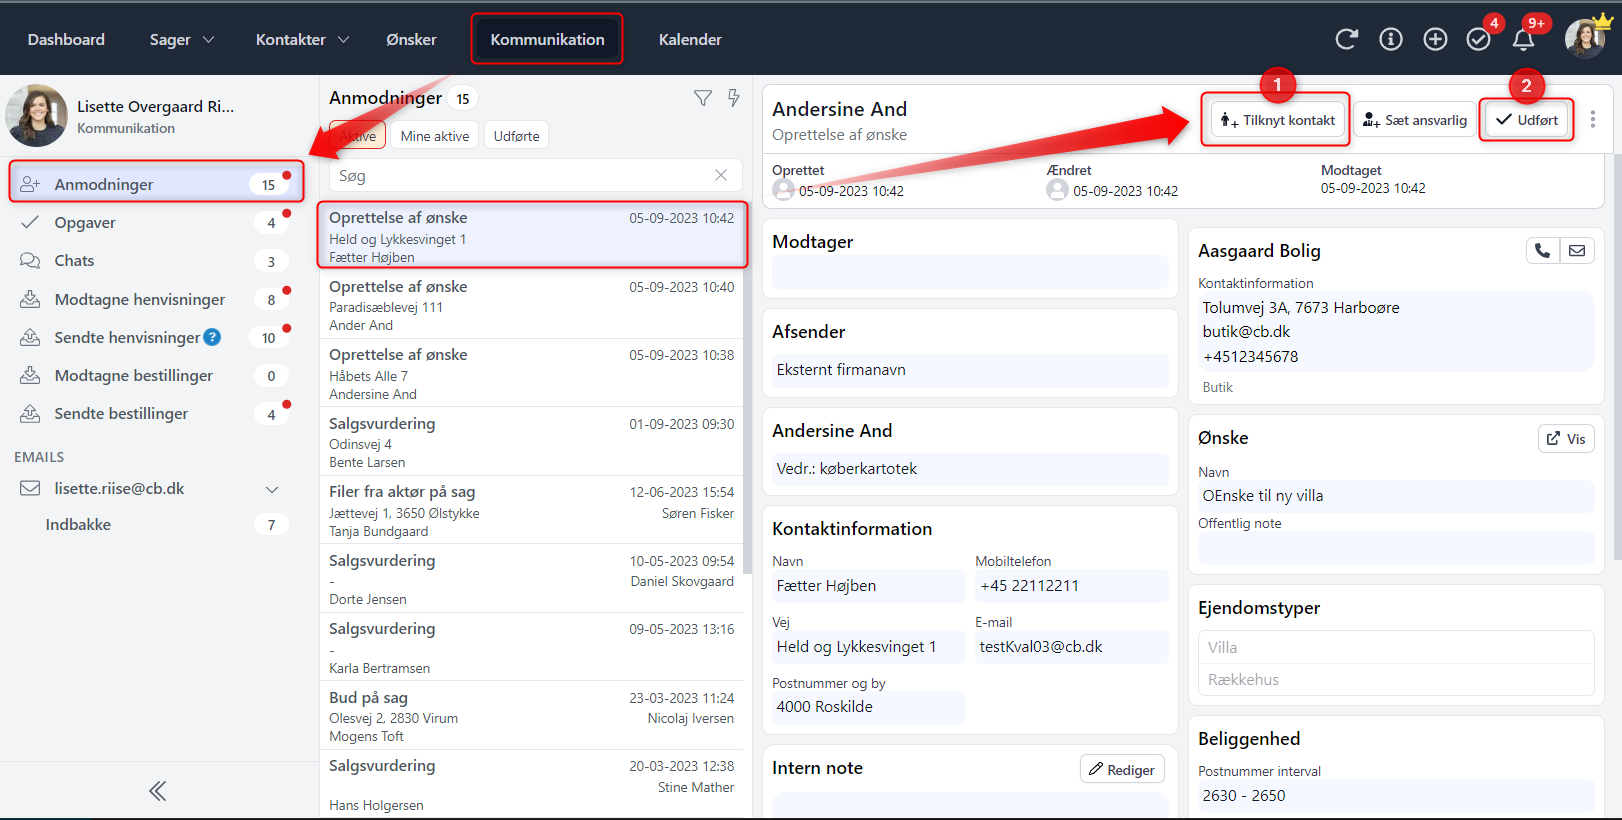1622x820 pixels.
Task: Open the Sager dropdown menu
Action: pos(182,39)
